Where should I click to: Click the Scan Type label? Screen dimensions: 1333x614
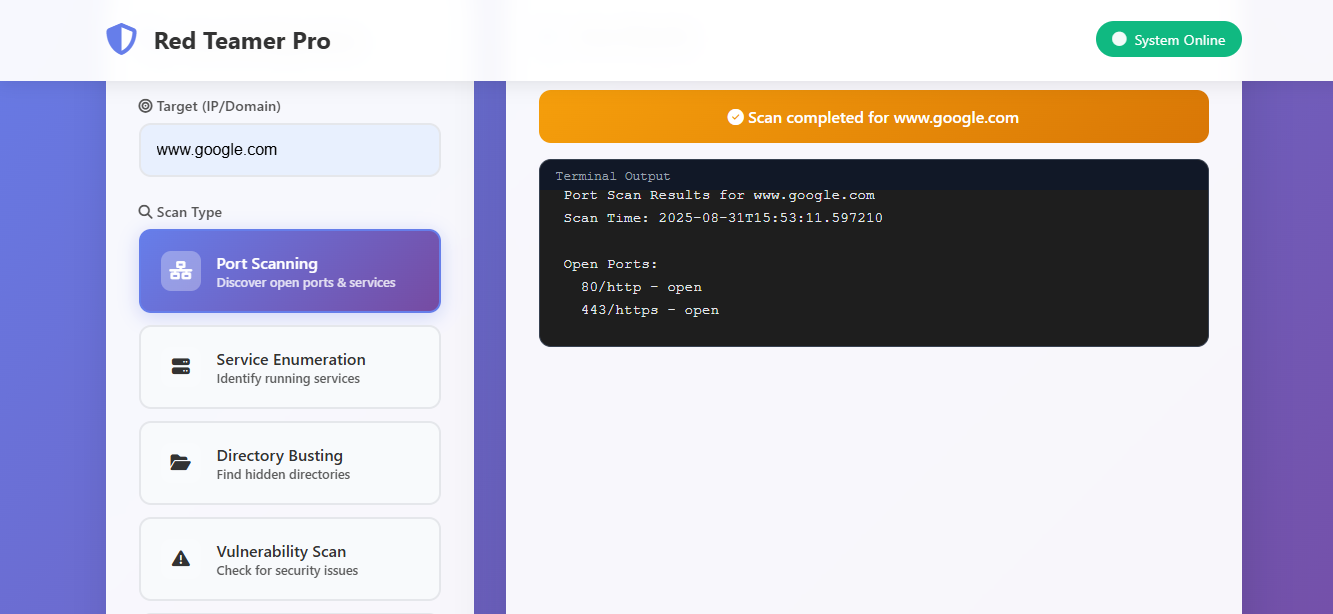tap(190, 212)
